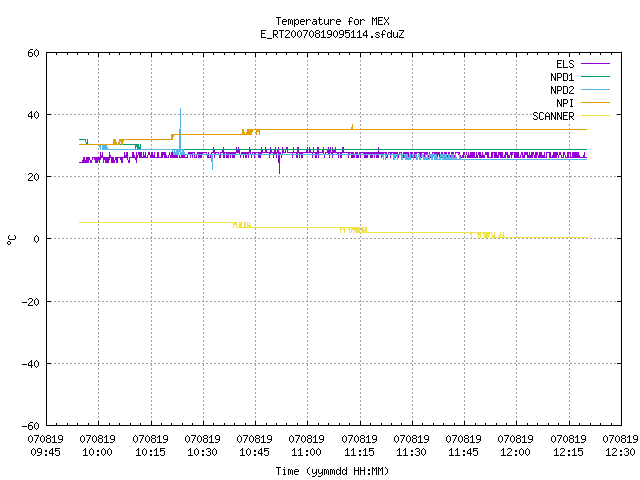Click the NPI legend label
Screen dimensions: 640x480
[565, 103]
